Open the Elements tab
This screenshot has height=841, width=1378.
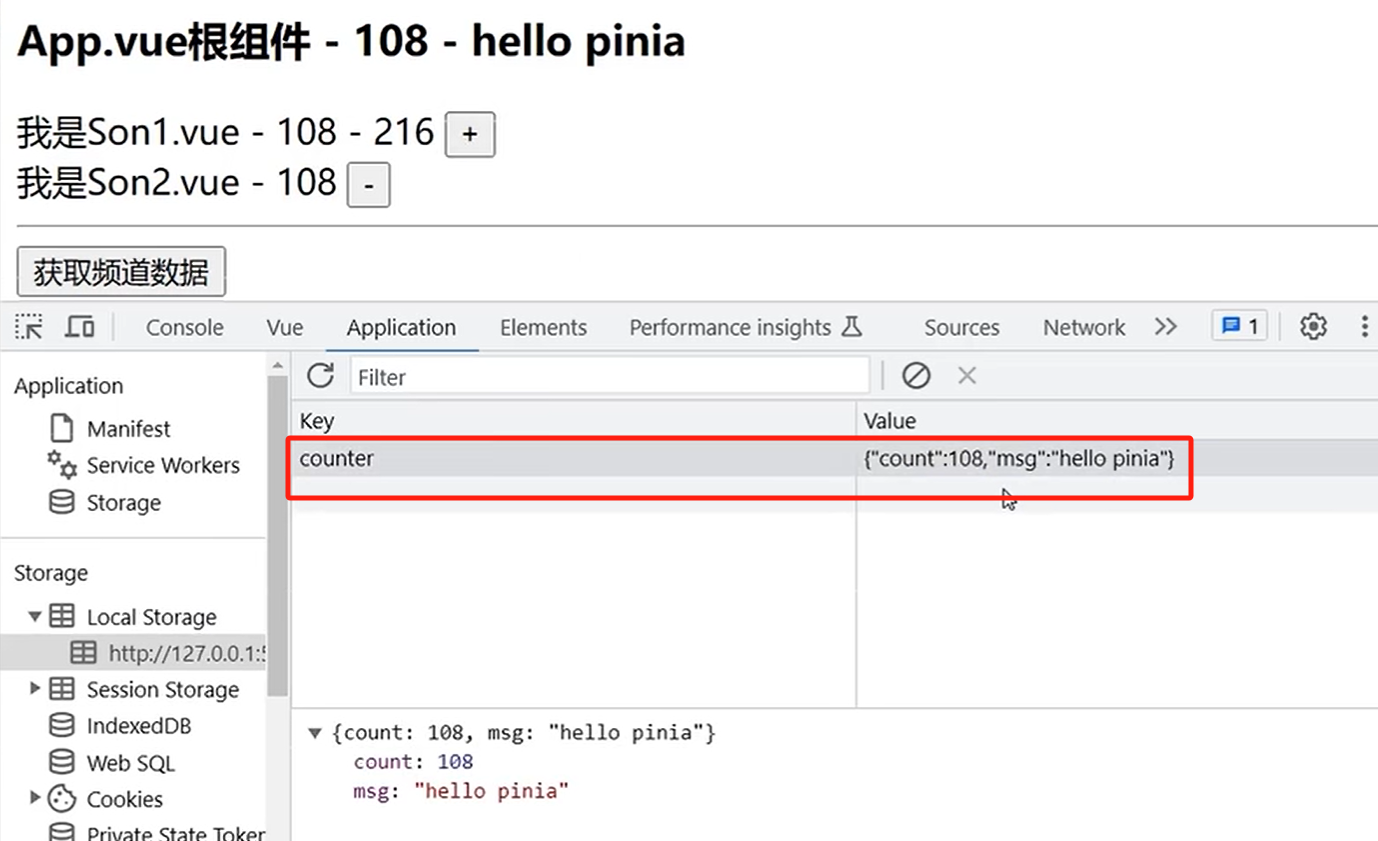click(543, 327)
